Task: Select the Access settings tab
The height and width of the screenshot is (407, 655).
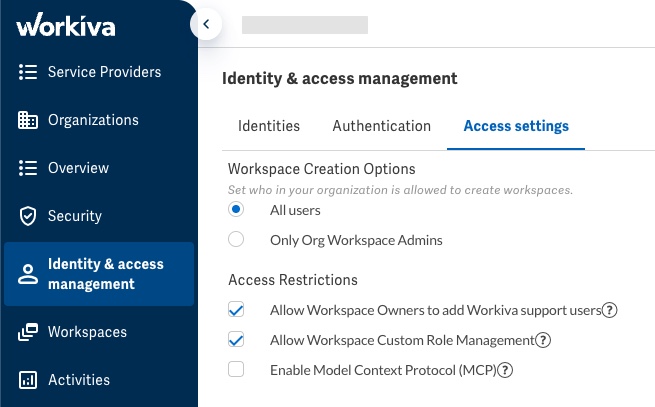Action: pyautogui.click(x=516, y=126)
